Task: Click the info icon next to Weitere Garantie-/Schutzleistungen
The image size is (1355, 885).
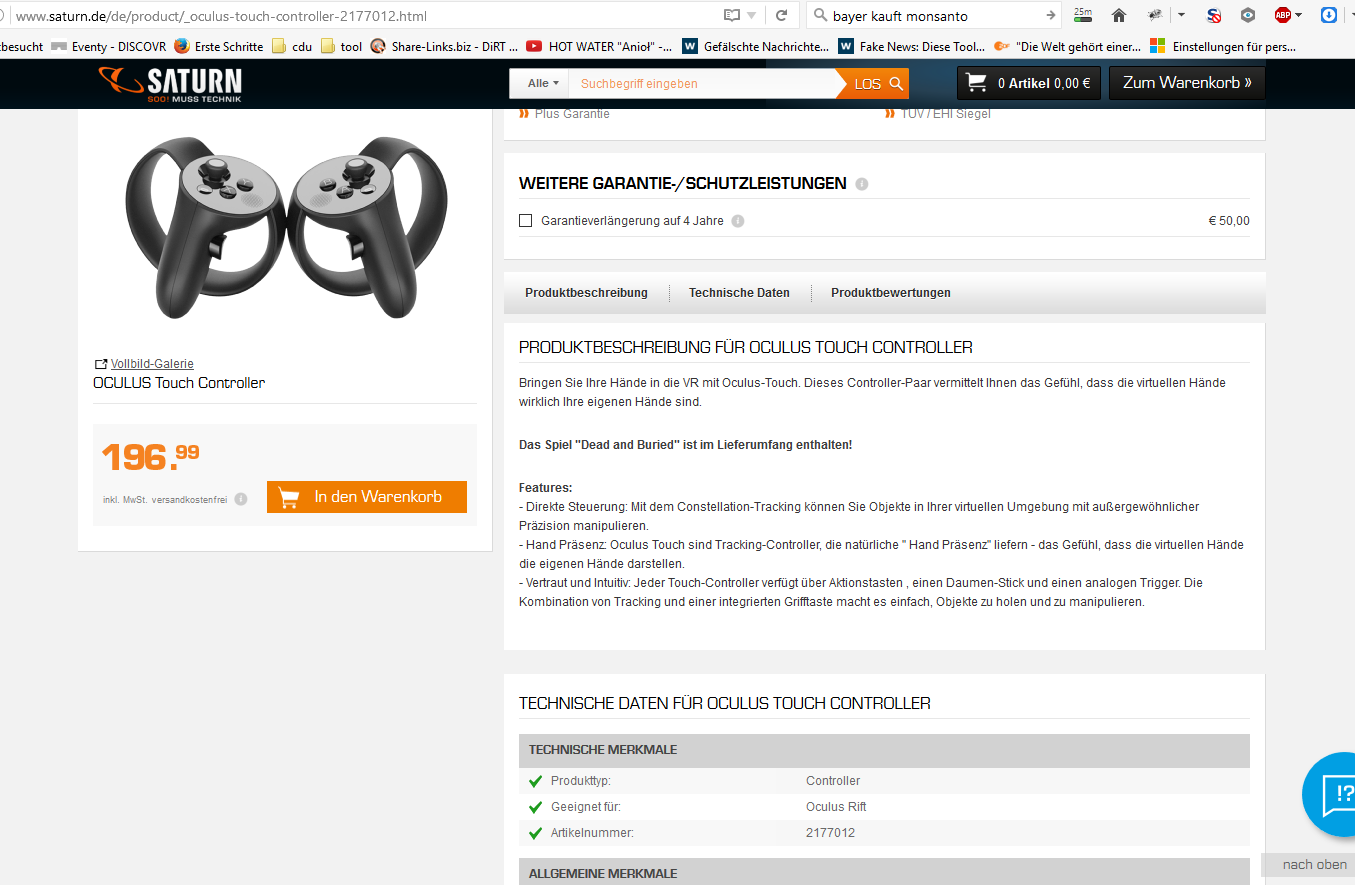Action: (x=862, y=184)
